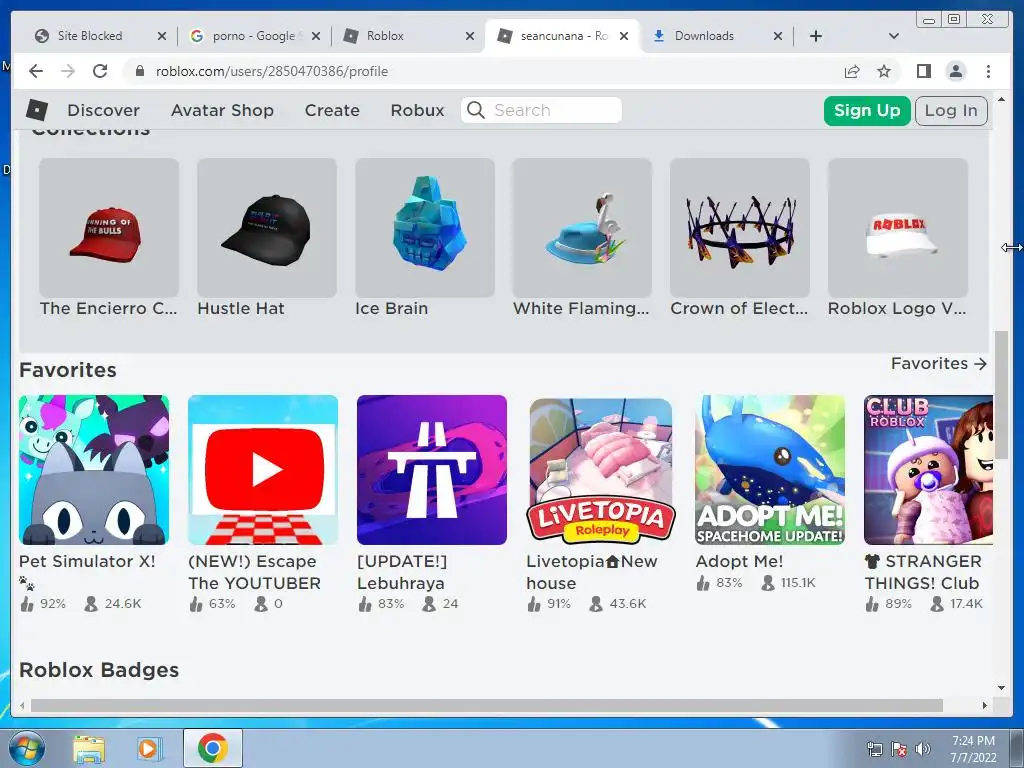Reload the page with refresh icon
This screenshot has width=1024, height=768.
(100, 71)
